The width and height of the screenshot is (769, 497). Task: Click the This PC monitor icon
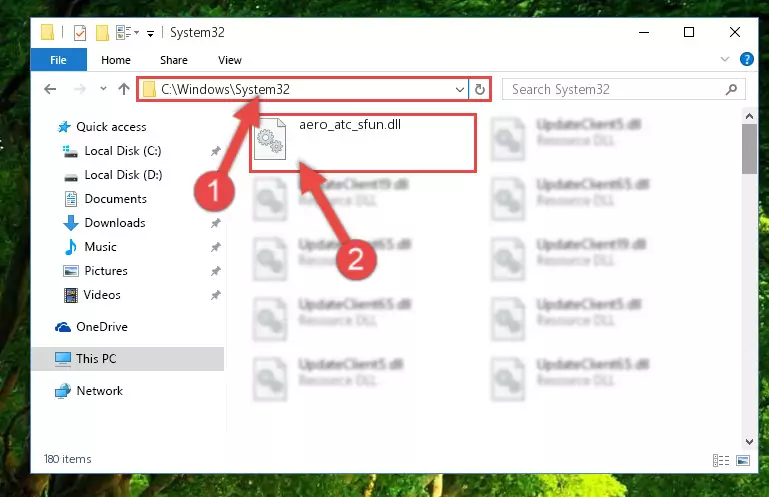click(x=63, y=359)
